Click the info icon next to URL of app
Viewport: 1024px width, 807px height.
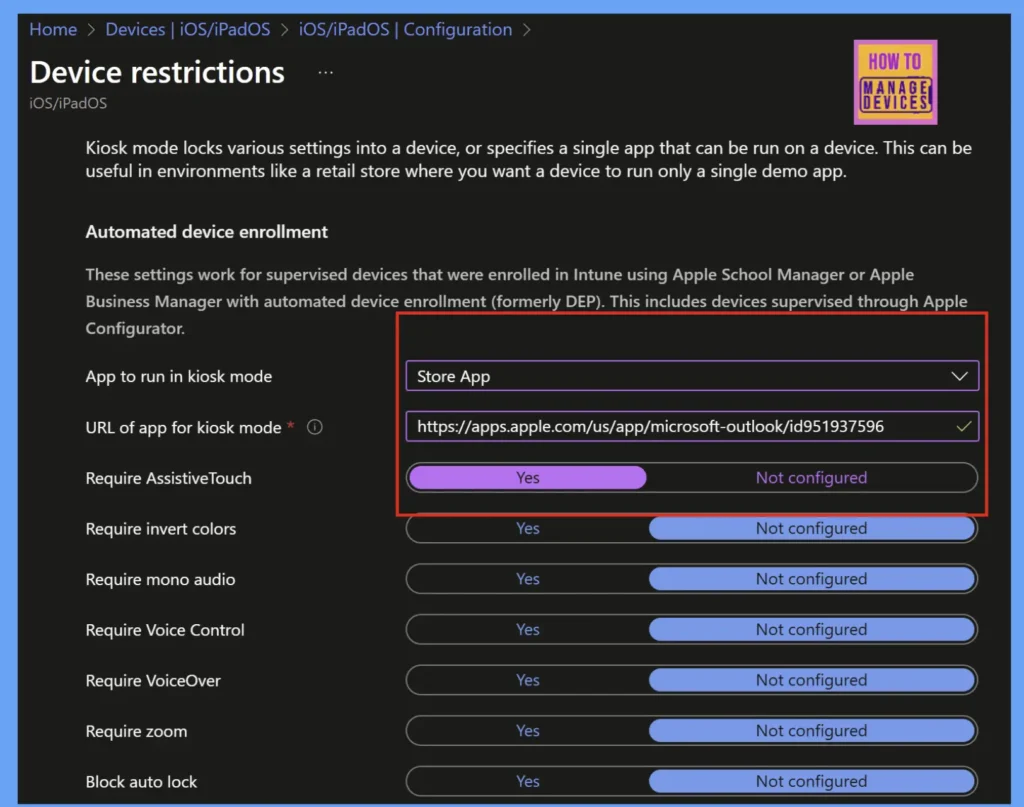315,427
